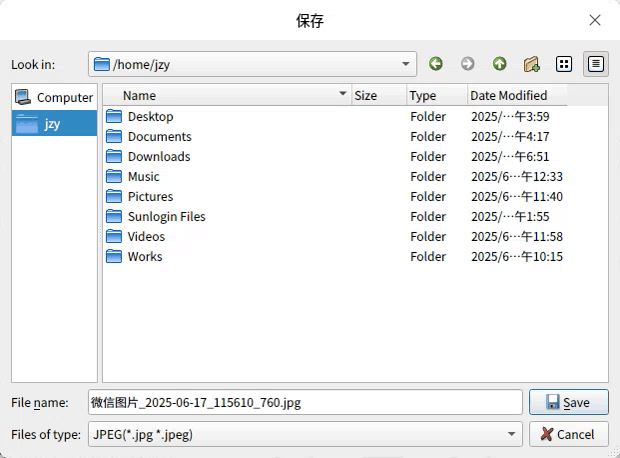Select the Pictures folder icon
This screenshot has width=620, height=458.
[x=114, y=197]
